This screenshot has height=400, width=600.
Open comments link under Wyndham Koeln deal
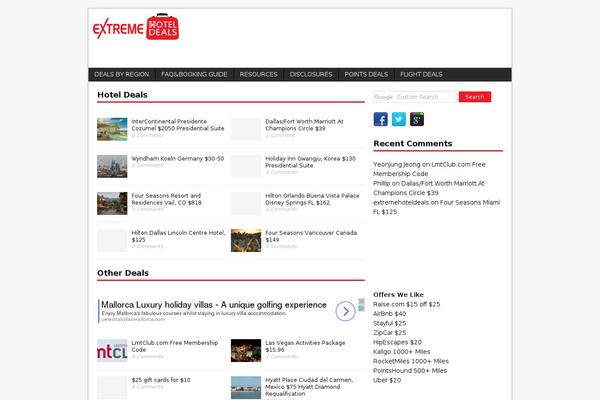click(x=147, y=165)
